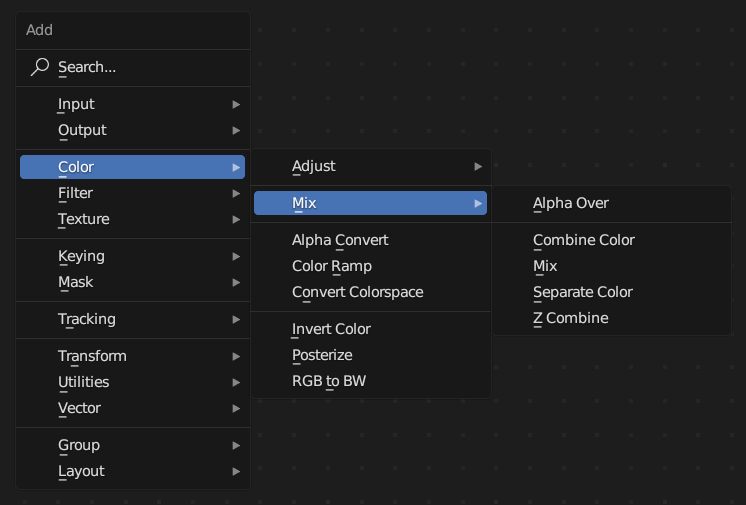Open the Mask node category
The width and height of the screenshot is (746, 505).
coord(75,282)
